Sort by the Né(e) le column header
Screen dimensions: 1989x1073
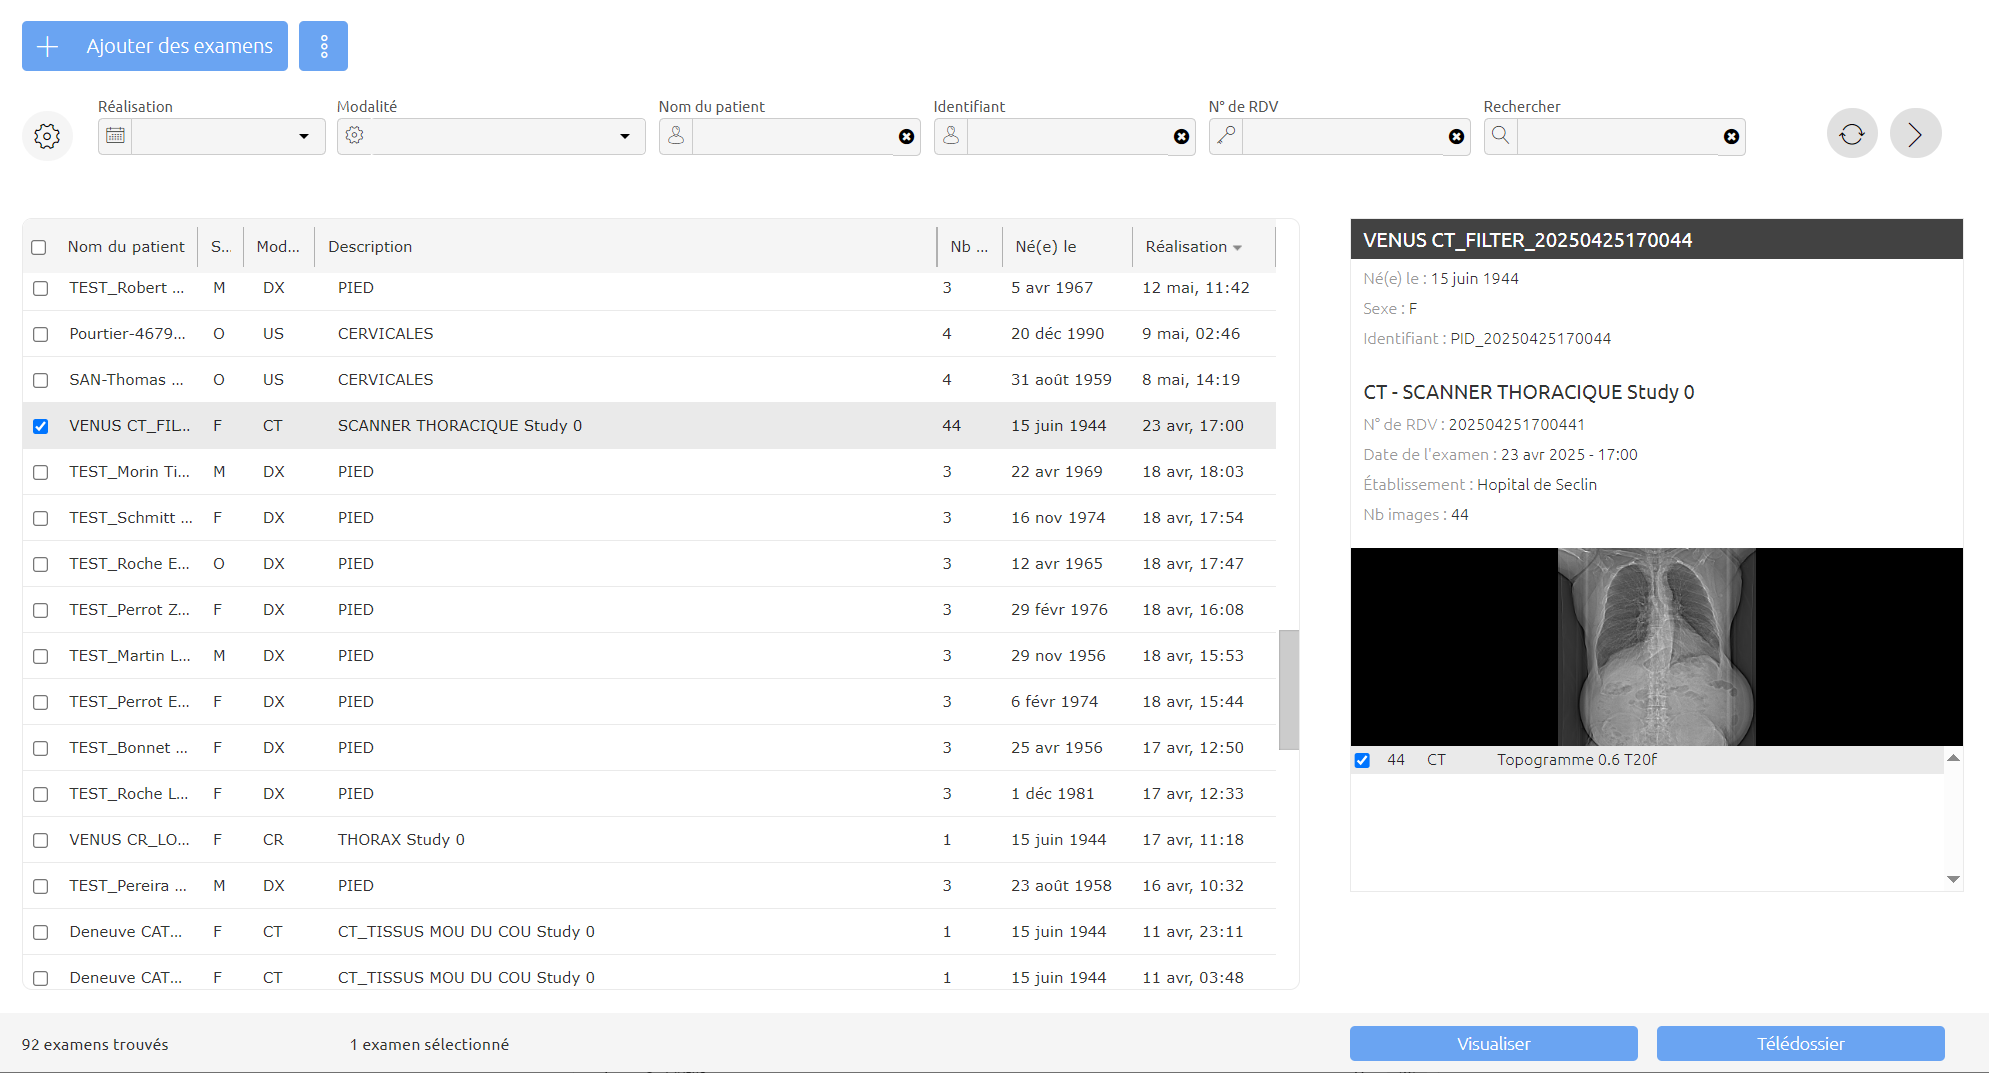[x=1045, y=247]
